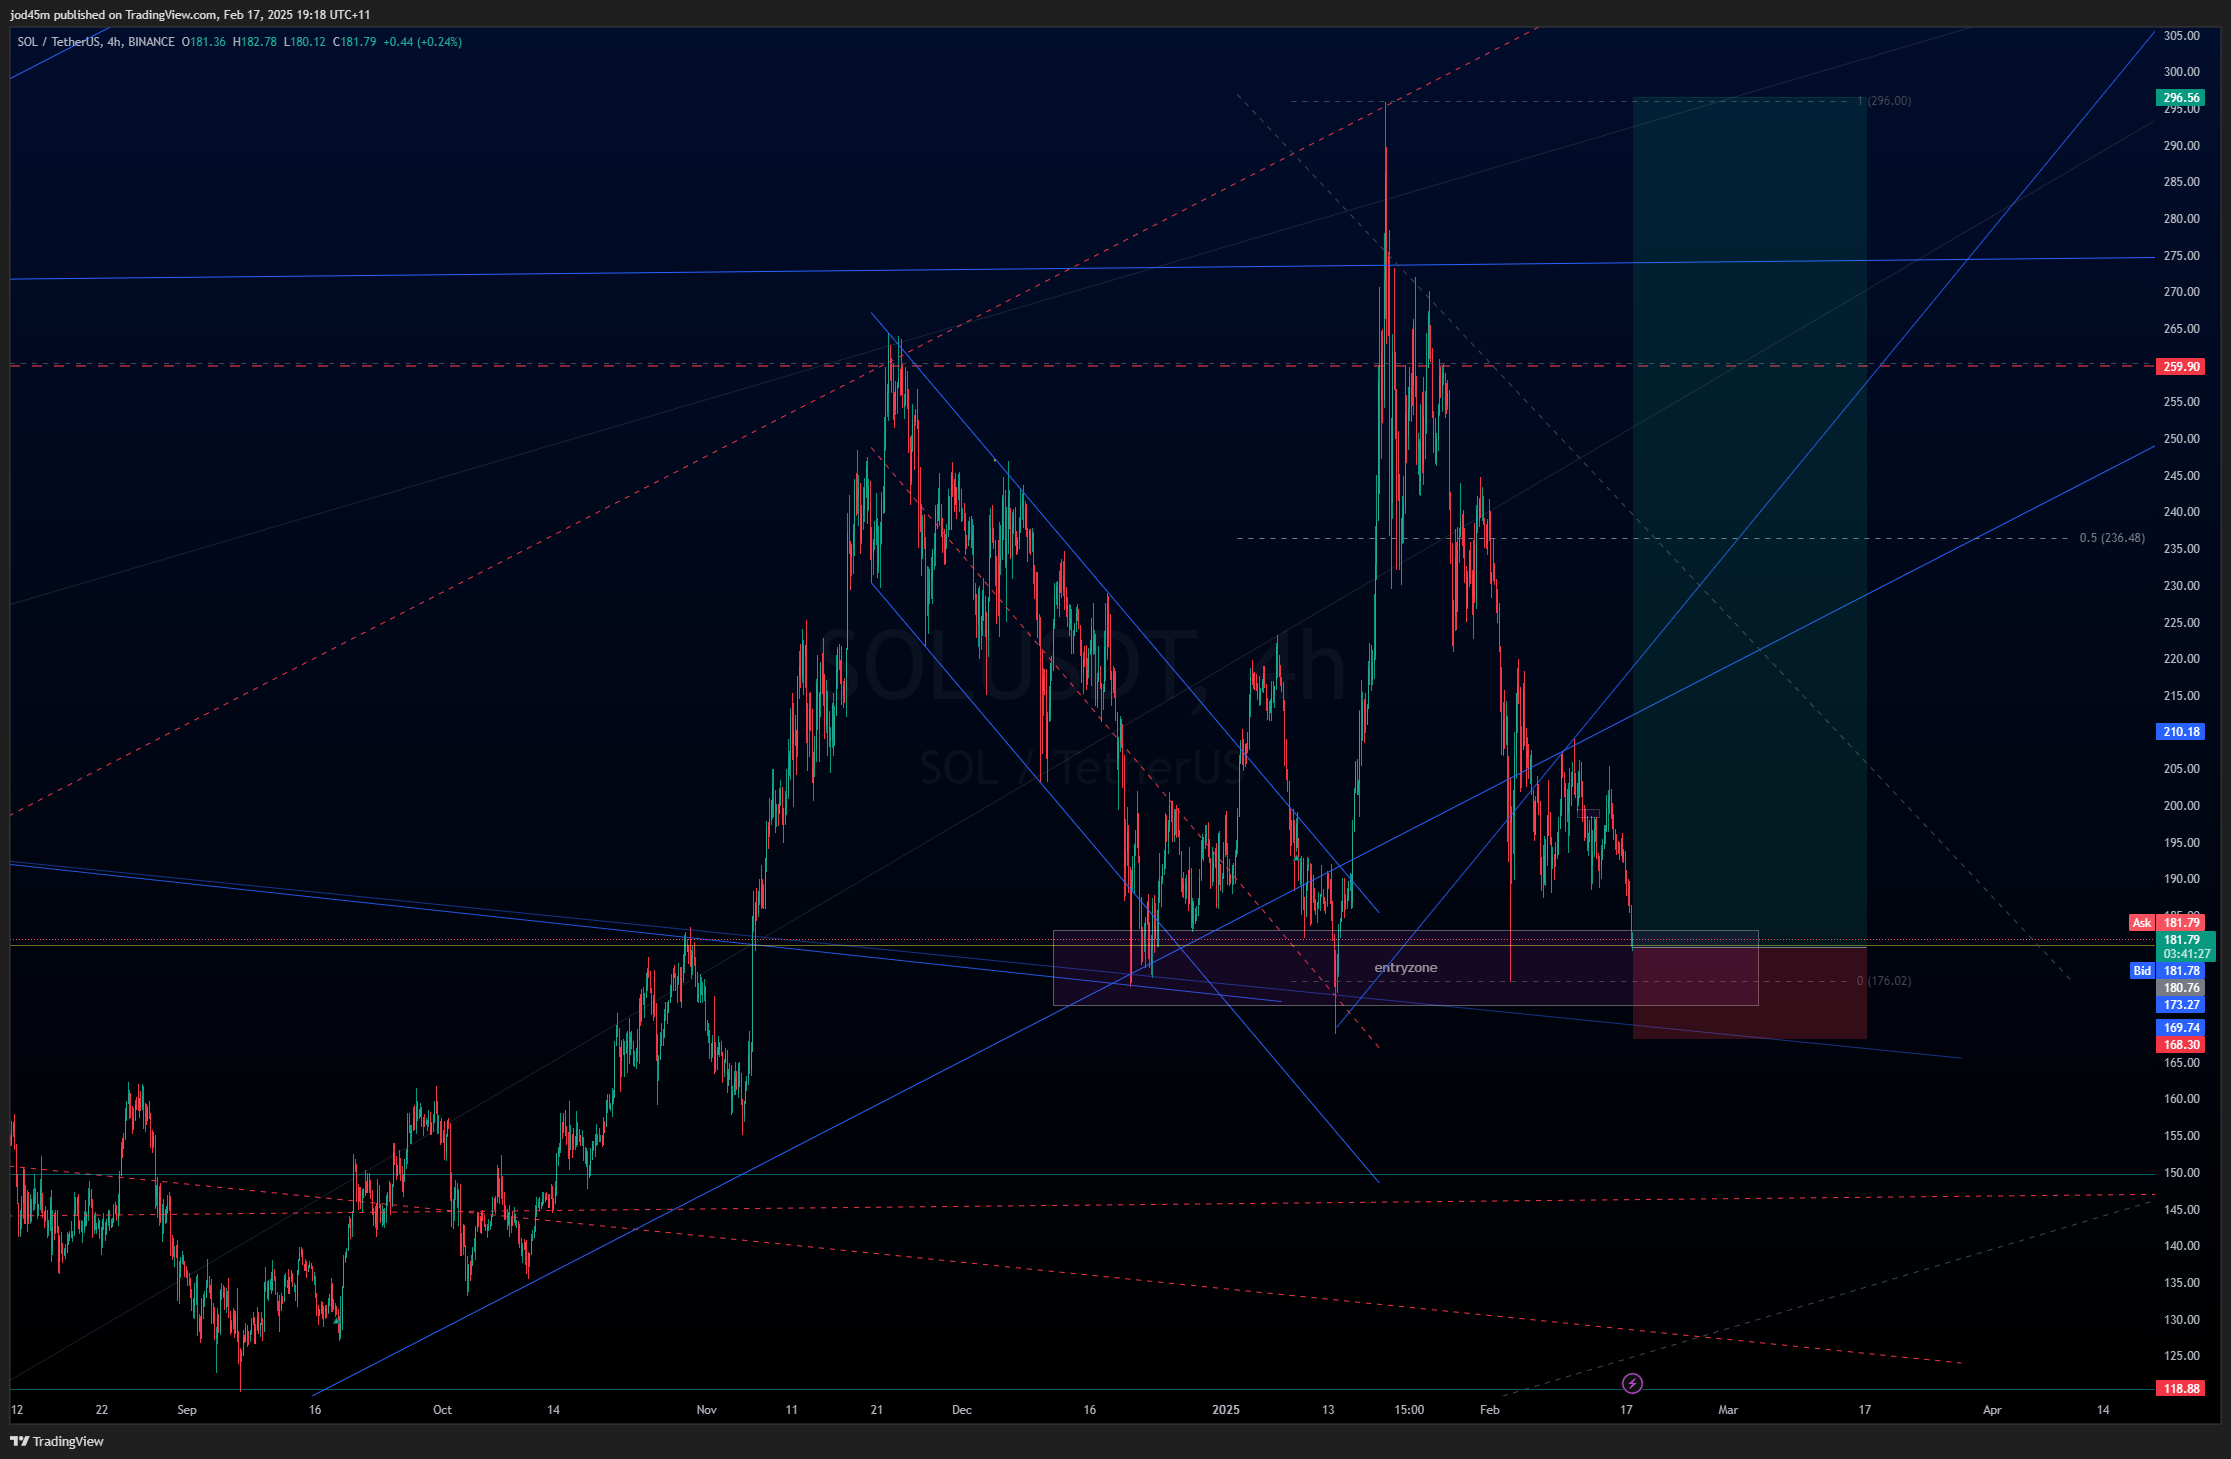The image size is (2231, 1459).
Task: Click the '2025' year mark on the time axis
Action: point(1226,1410)
